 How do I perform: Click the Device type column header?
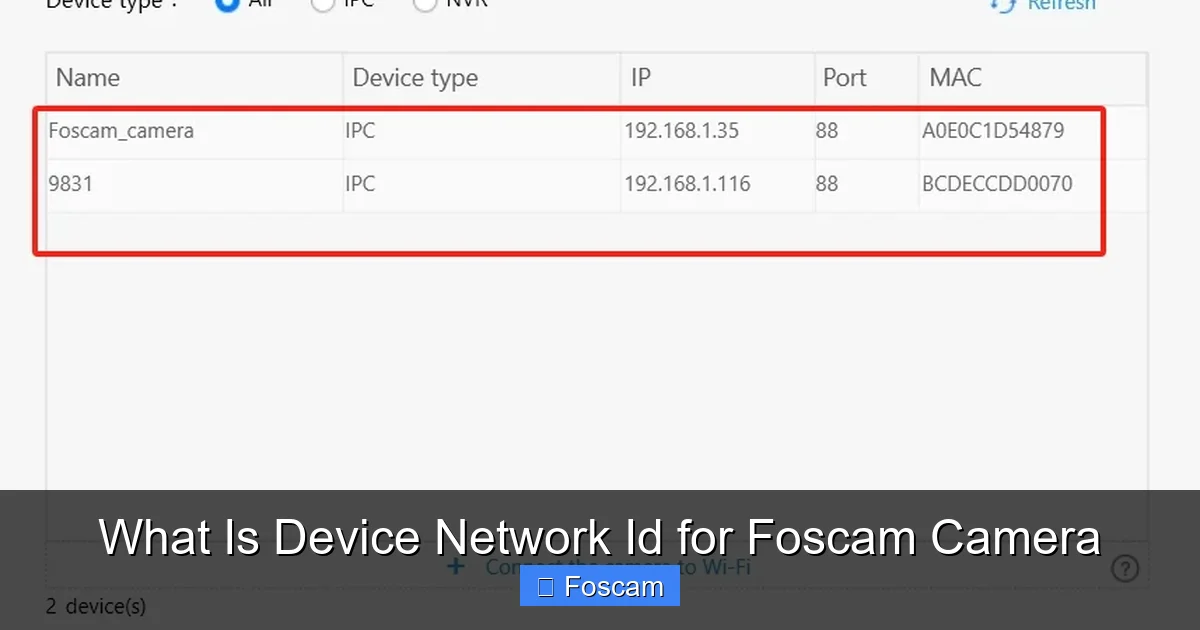click(x=415, y=78)
